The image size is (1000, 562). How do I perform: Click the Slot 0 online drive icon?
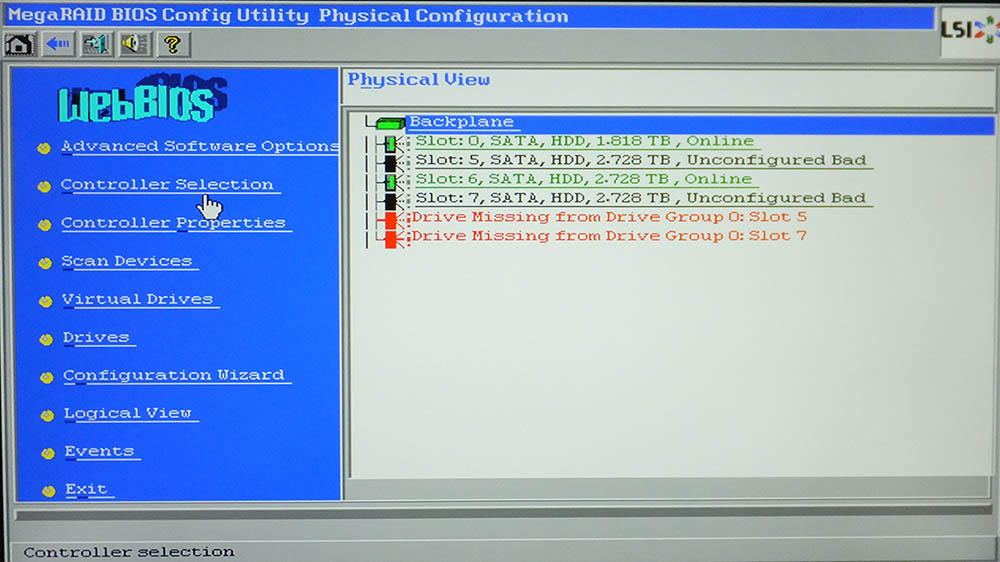[391, 142]
